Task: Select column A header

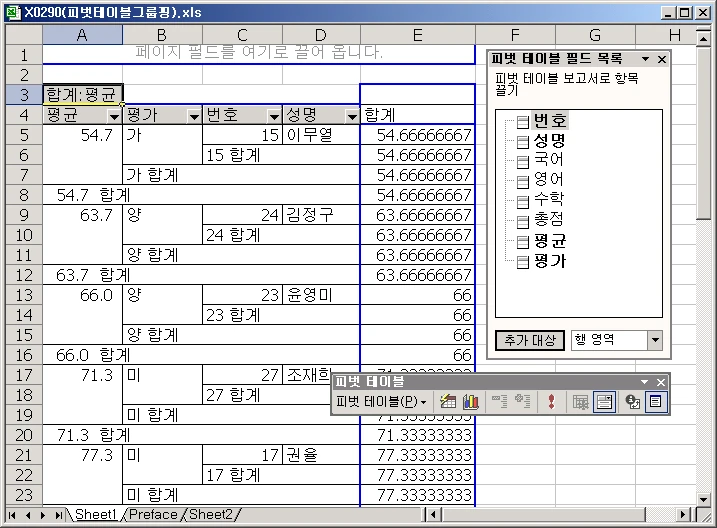Action: pos(82,35)
